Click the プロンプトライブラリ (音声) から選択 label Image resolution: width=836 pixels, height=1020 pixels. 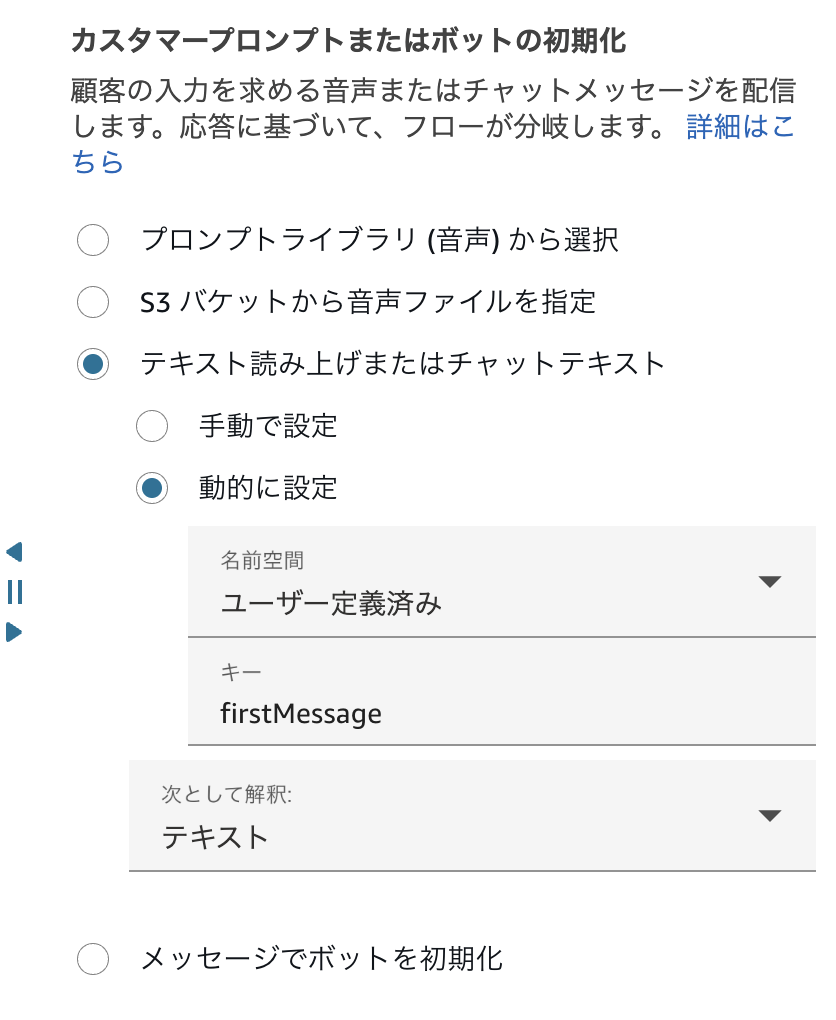click(x=380, y=240)
